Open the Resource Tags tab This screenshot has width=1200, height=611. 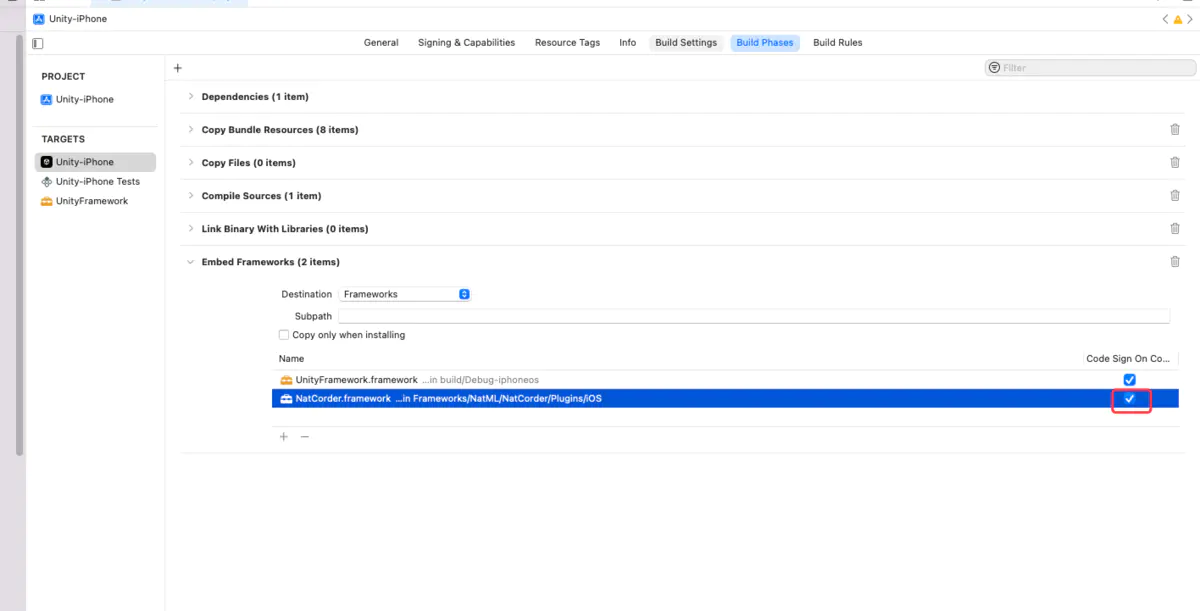click(x=567, y=43)
